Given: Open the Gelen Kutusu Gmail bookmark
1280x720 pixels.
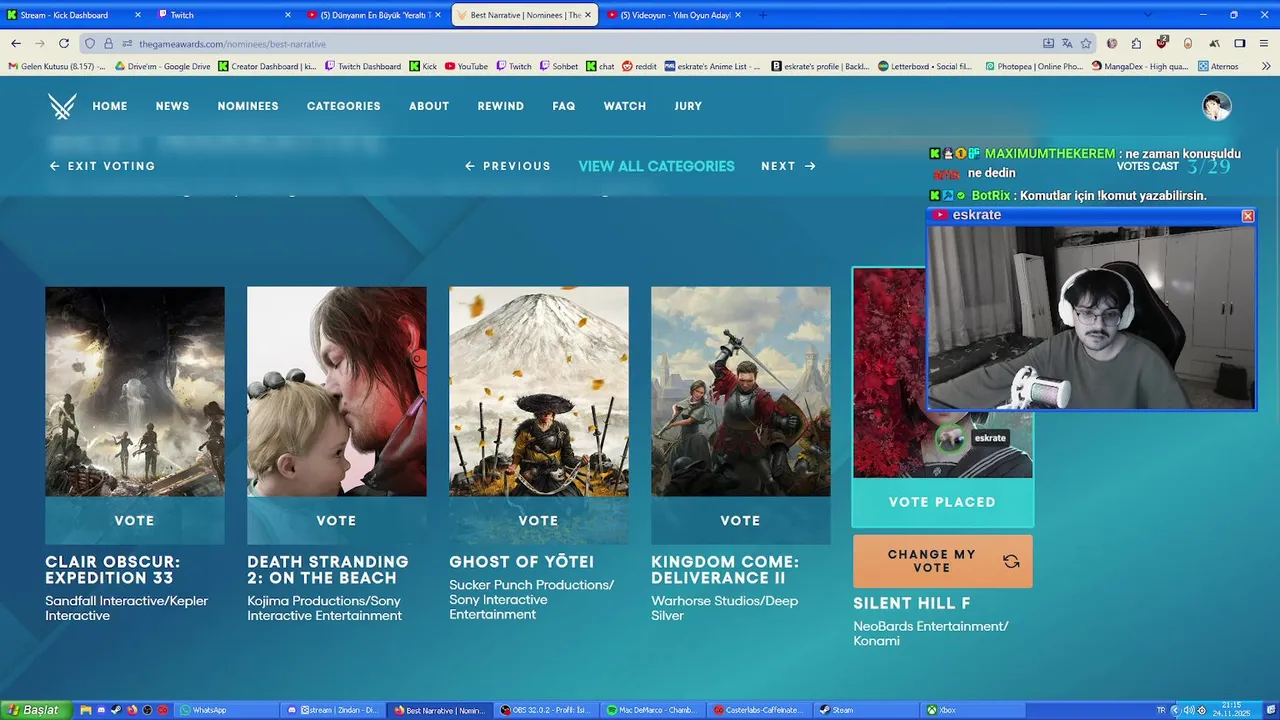Looking at the screenshot, I should pos(57,66).
